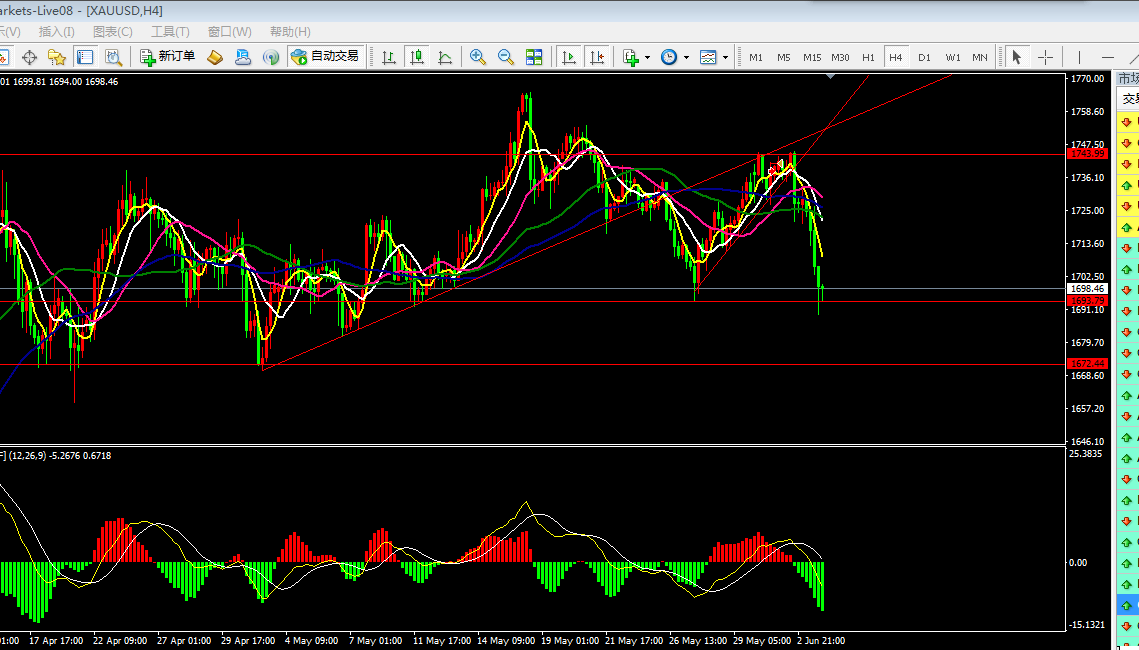1139x650 pixels.
Task: Click the 新订单 new order button
Action: tap(168, 57)
